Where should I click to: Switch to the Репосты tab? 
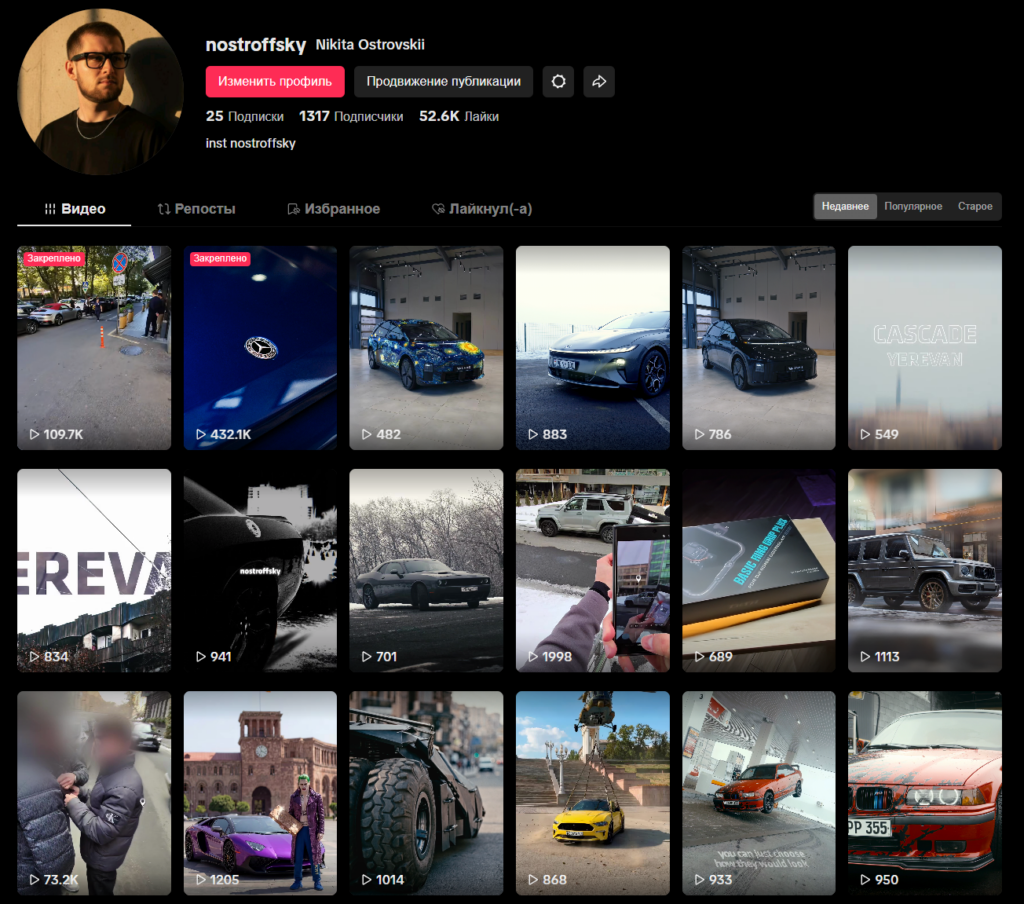click(196, 209)
